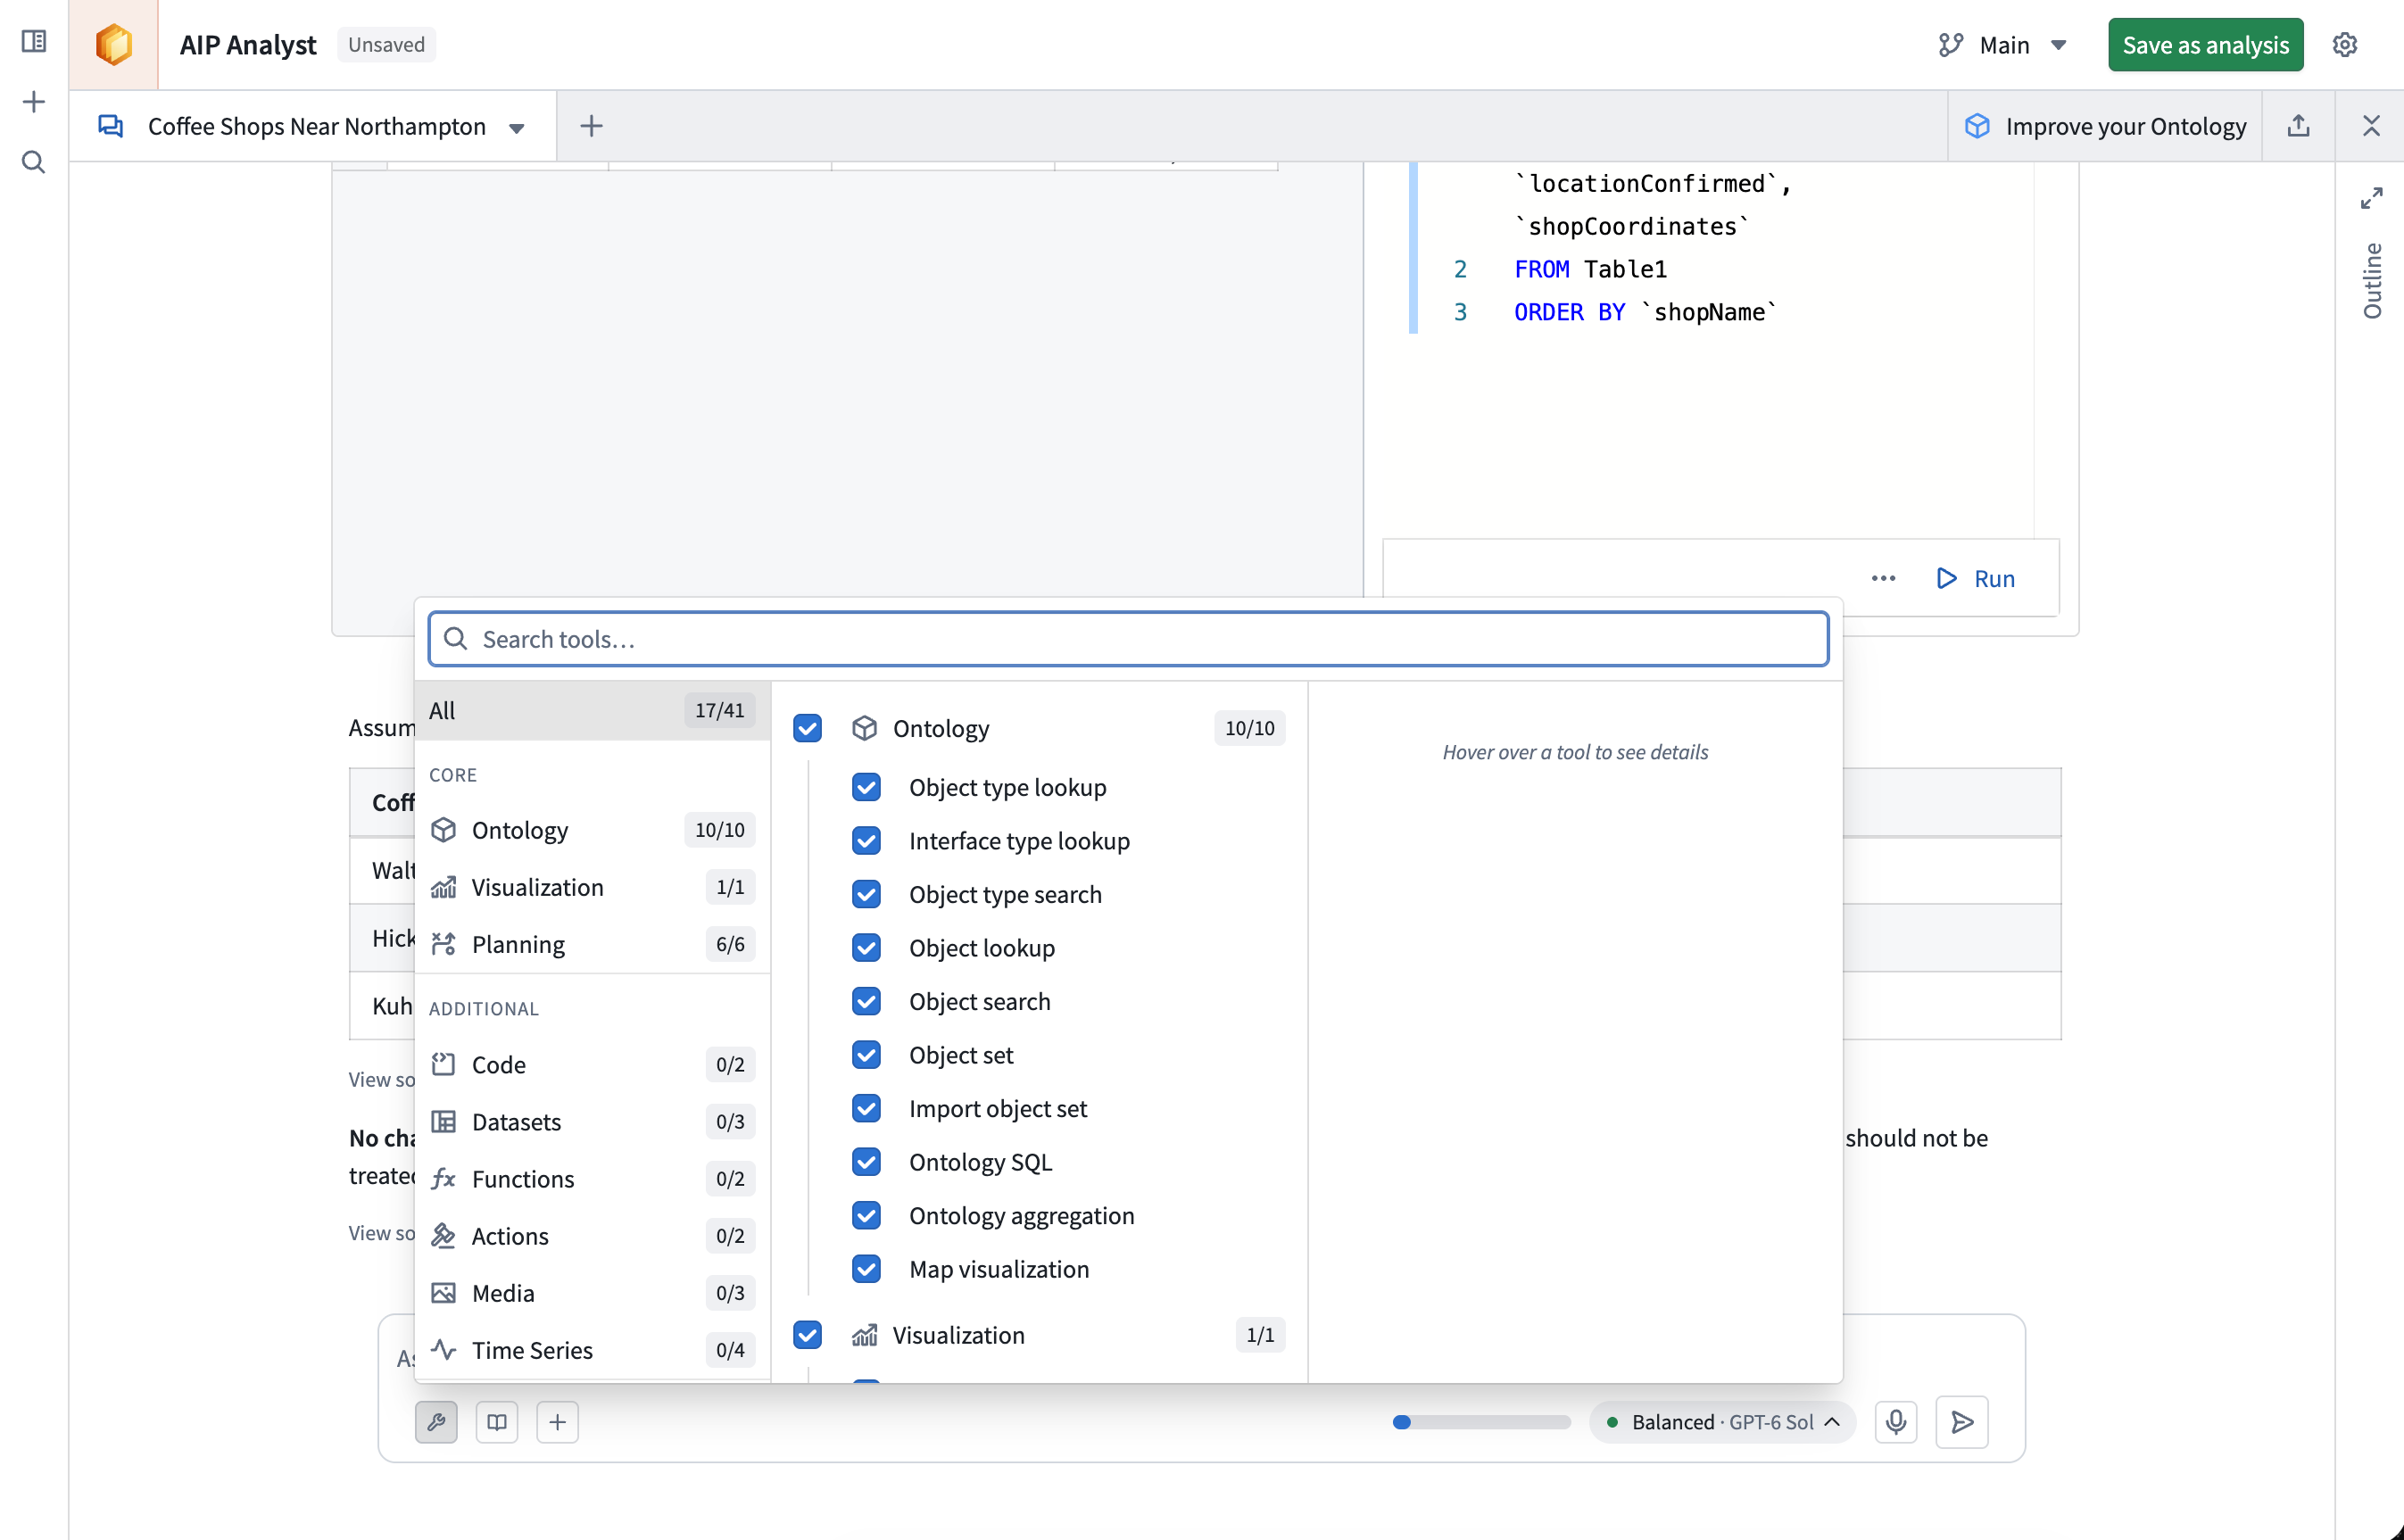2404x1540 pixels.
Task: Activate the microphone voice input
Action: point(1896,1422)
